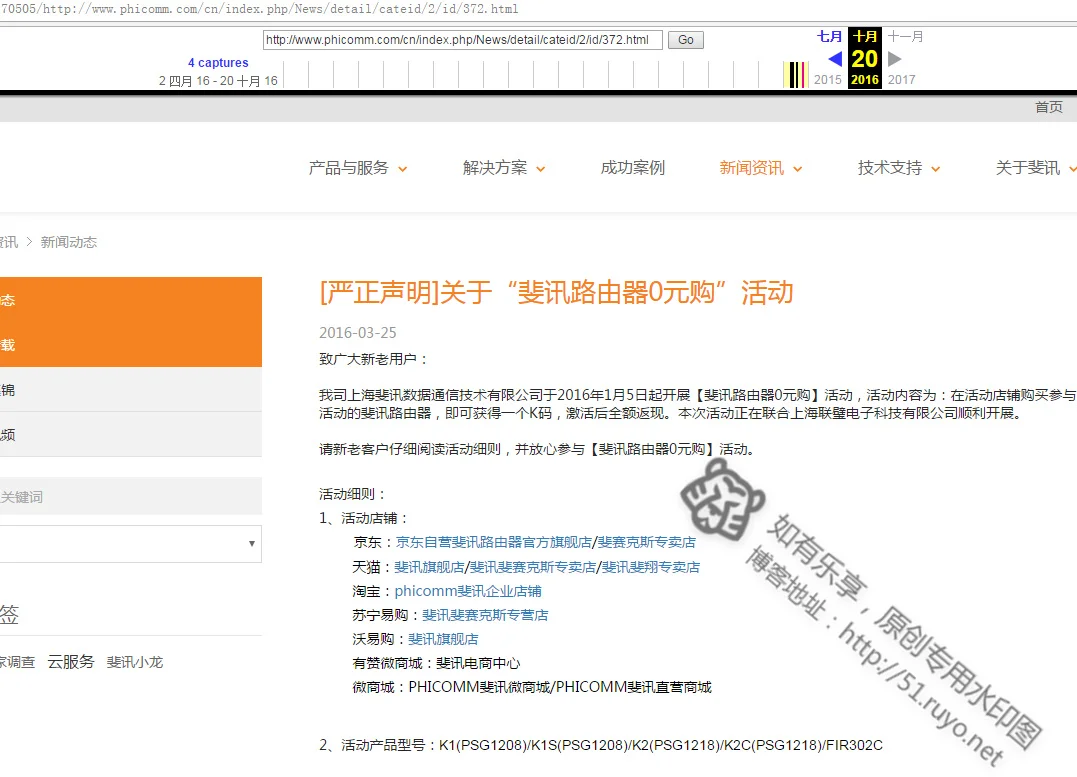This screenshot has width=1077, height=777.
Task: Click the chevron beside 产品与服务
Action: pyautogui.click(x=403, y=169)
